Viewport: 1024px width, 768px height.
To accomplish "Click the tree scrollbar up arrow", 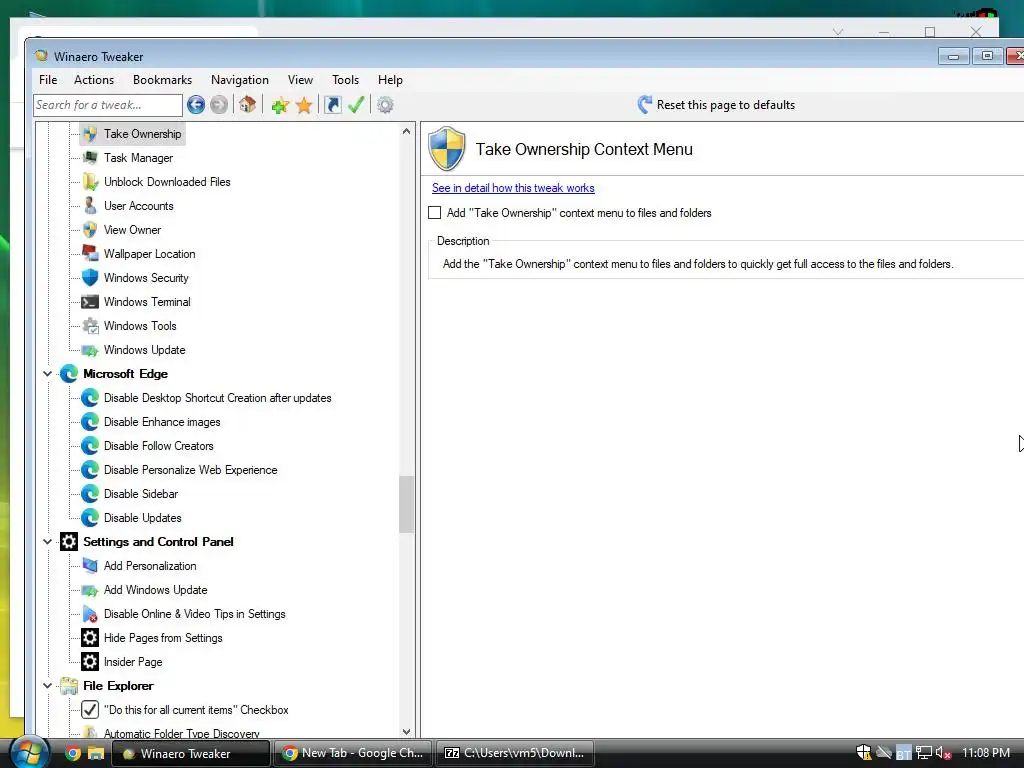I will (x=406, y=131).
